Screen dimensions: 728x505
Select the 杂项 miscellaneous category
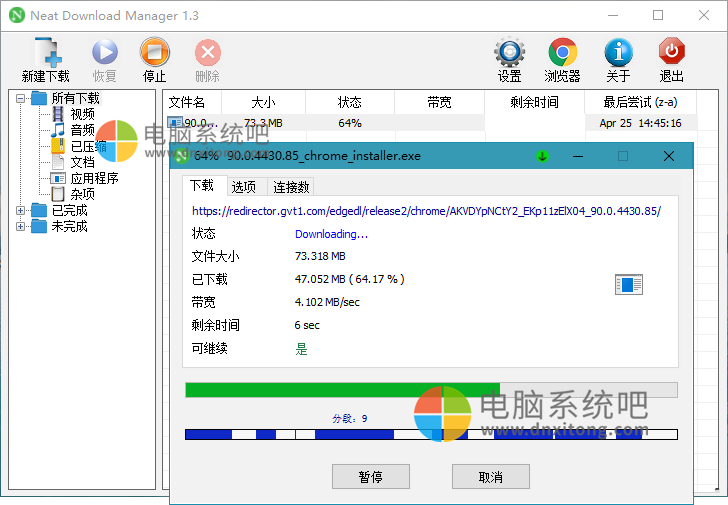pos(82,194)
